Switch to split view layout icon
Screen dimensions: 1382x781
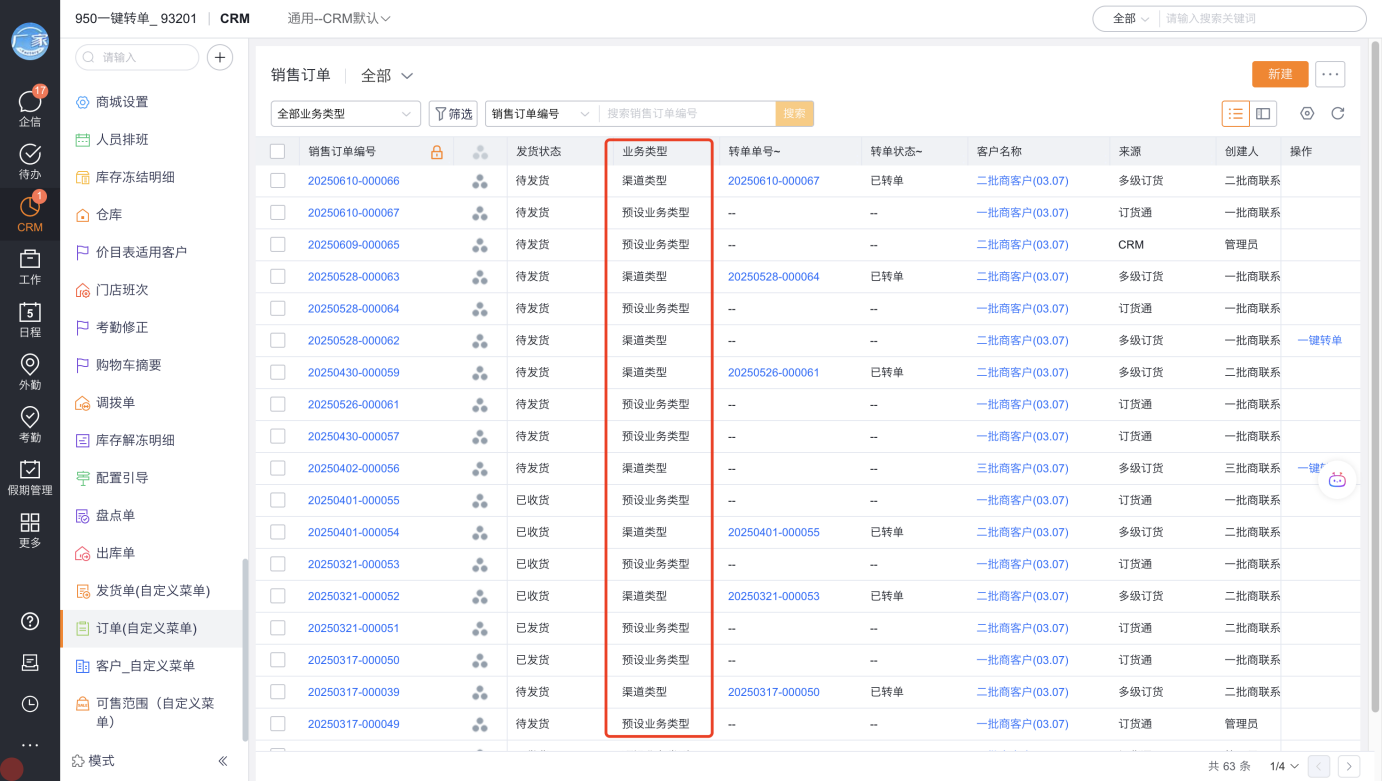coord(1263,114)
